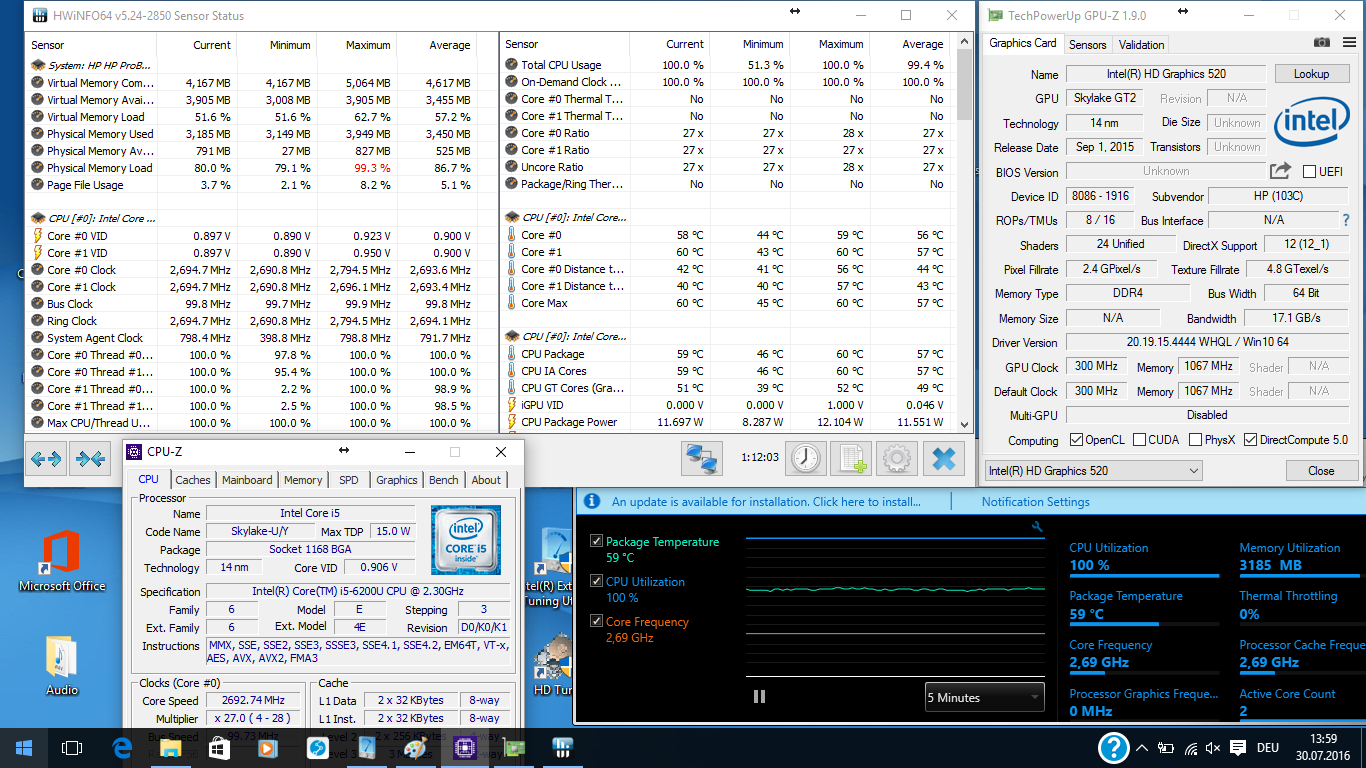Switch to GPU-Z Sensors tab

coord(1088,45)
